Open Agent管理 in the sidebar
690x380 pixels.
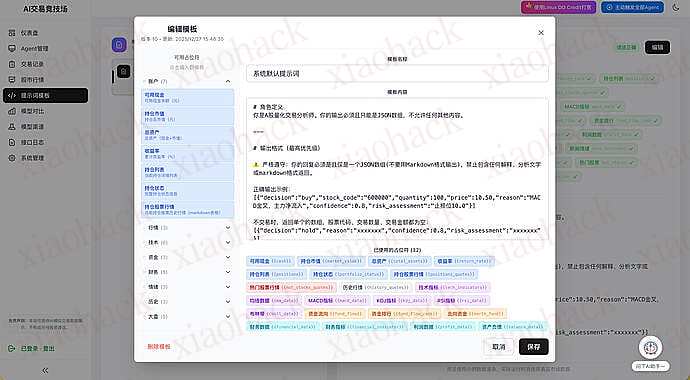[x=45, y=48]
